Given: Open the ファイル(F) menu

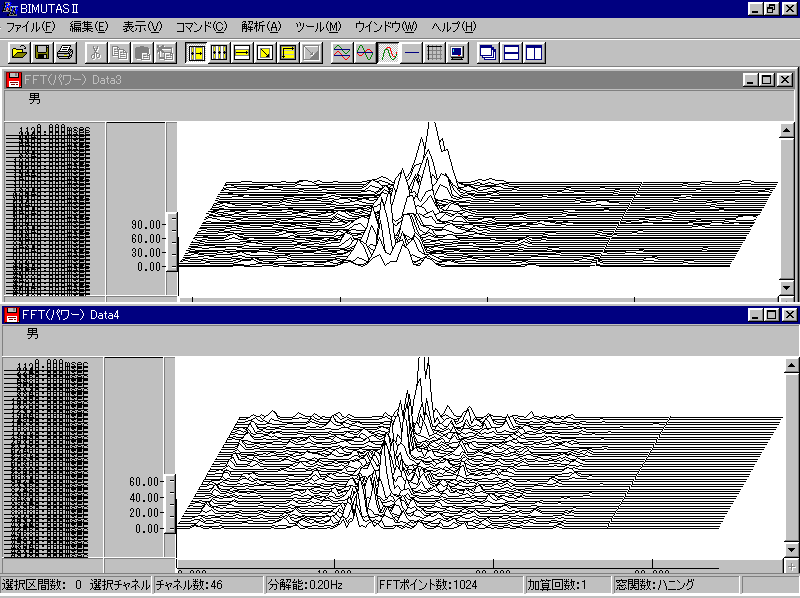Looking at the screenshot, I should 31,26.
